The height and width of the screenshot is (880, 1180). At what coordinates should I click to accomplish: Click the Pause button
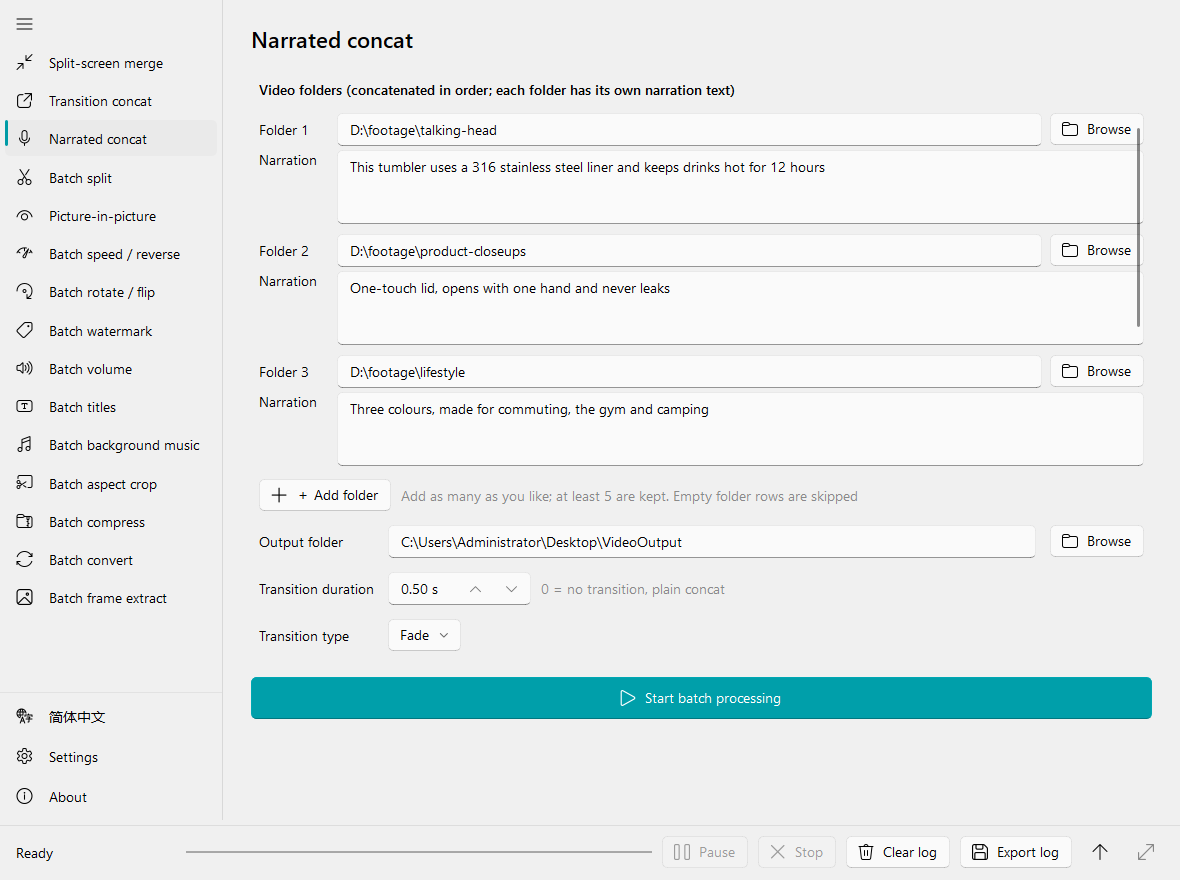point(704,852)
